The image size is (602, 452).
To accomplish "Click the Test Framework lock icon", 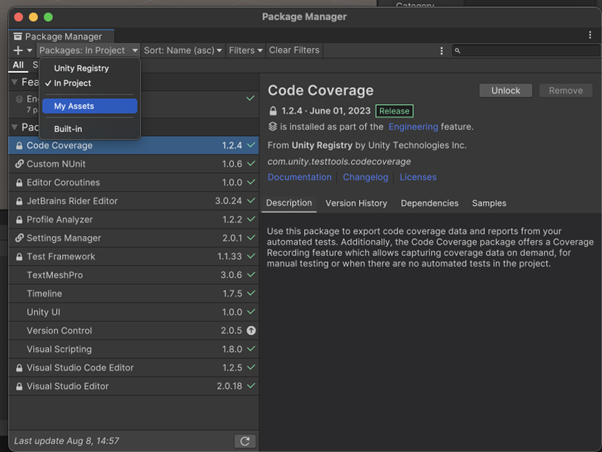I will (x=19, y=257).
